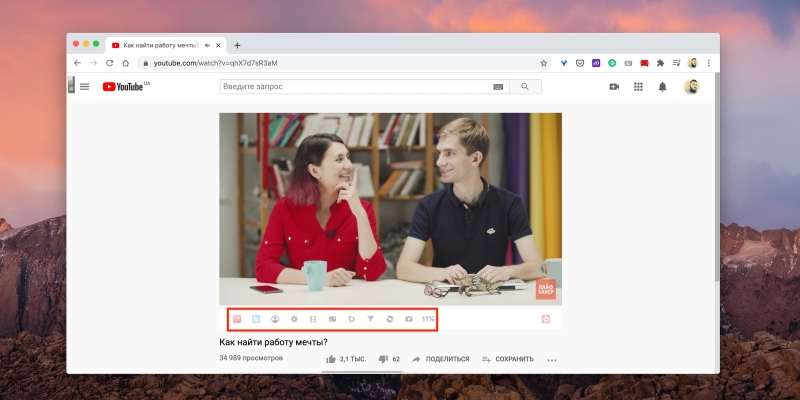The height and width of the screenshot is (400, 800).
Task: Click the video title 'Как найти работу мечты?'
Action: 273,342
